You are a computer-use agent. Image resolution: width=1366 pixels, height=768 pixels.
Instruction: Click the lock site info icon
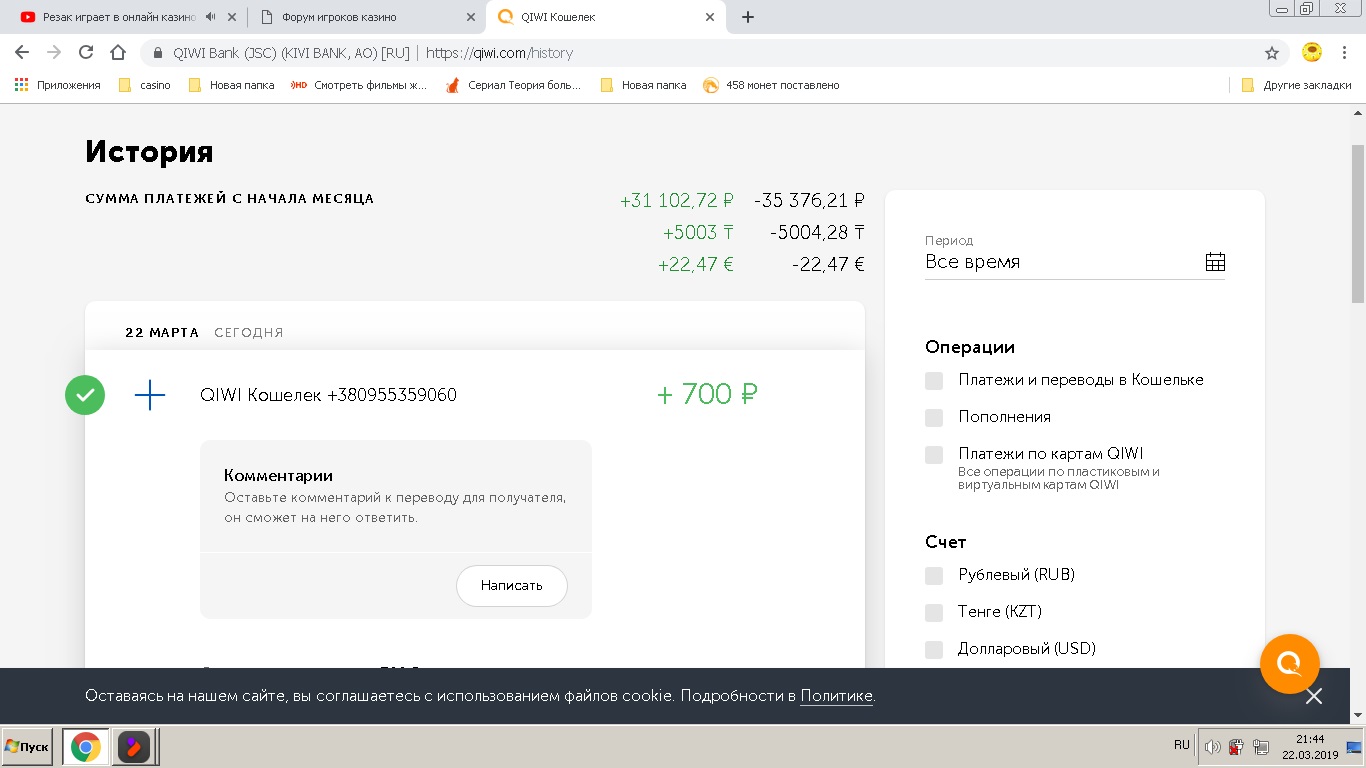pyautogui.click(x=157, y=53)
